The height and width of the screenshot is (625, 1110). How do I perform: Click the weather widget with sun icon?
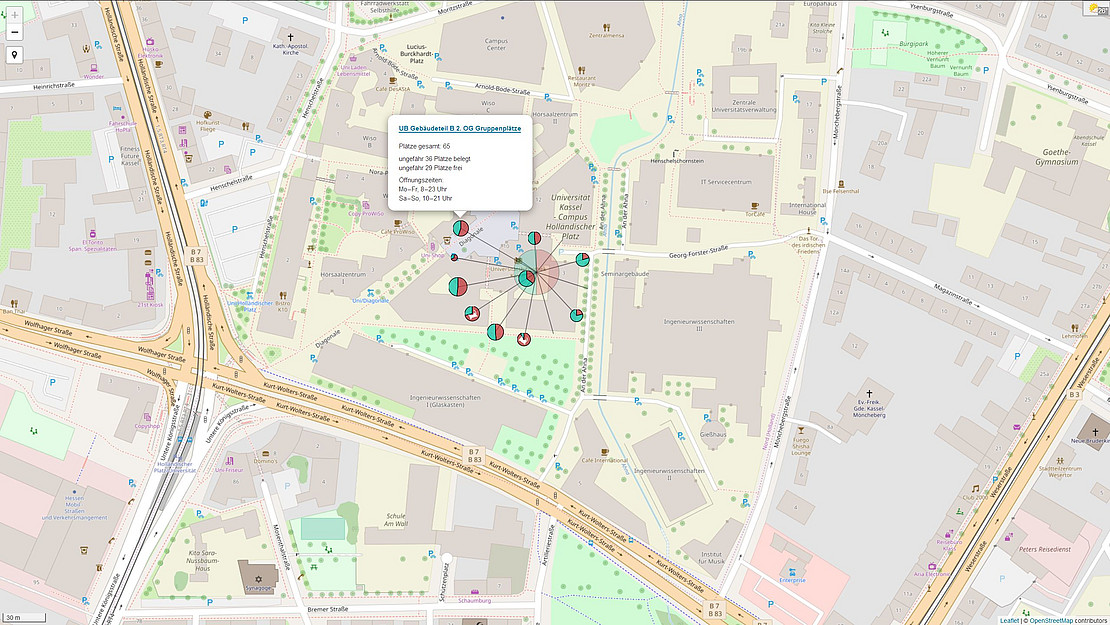[x=1098, y=8]
